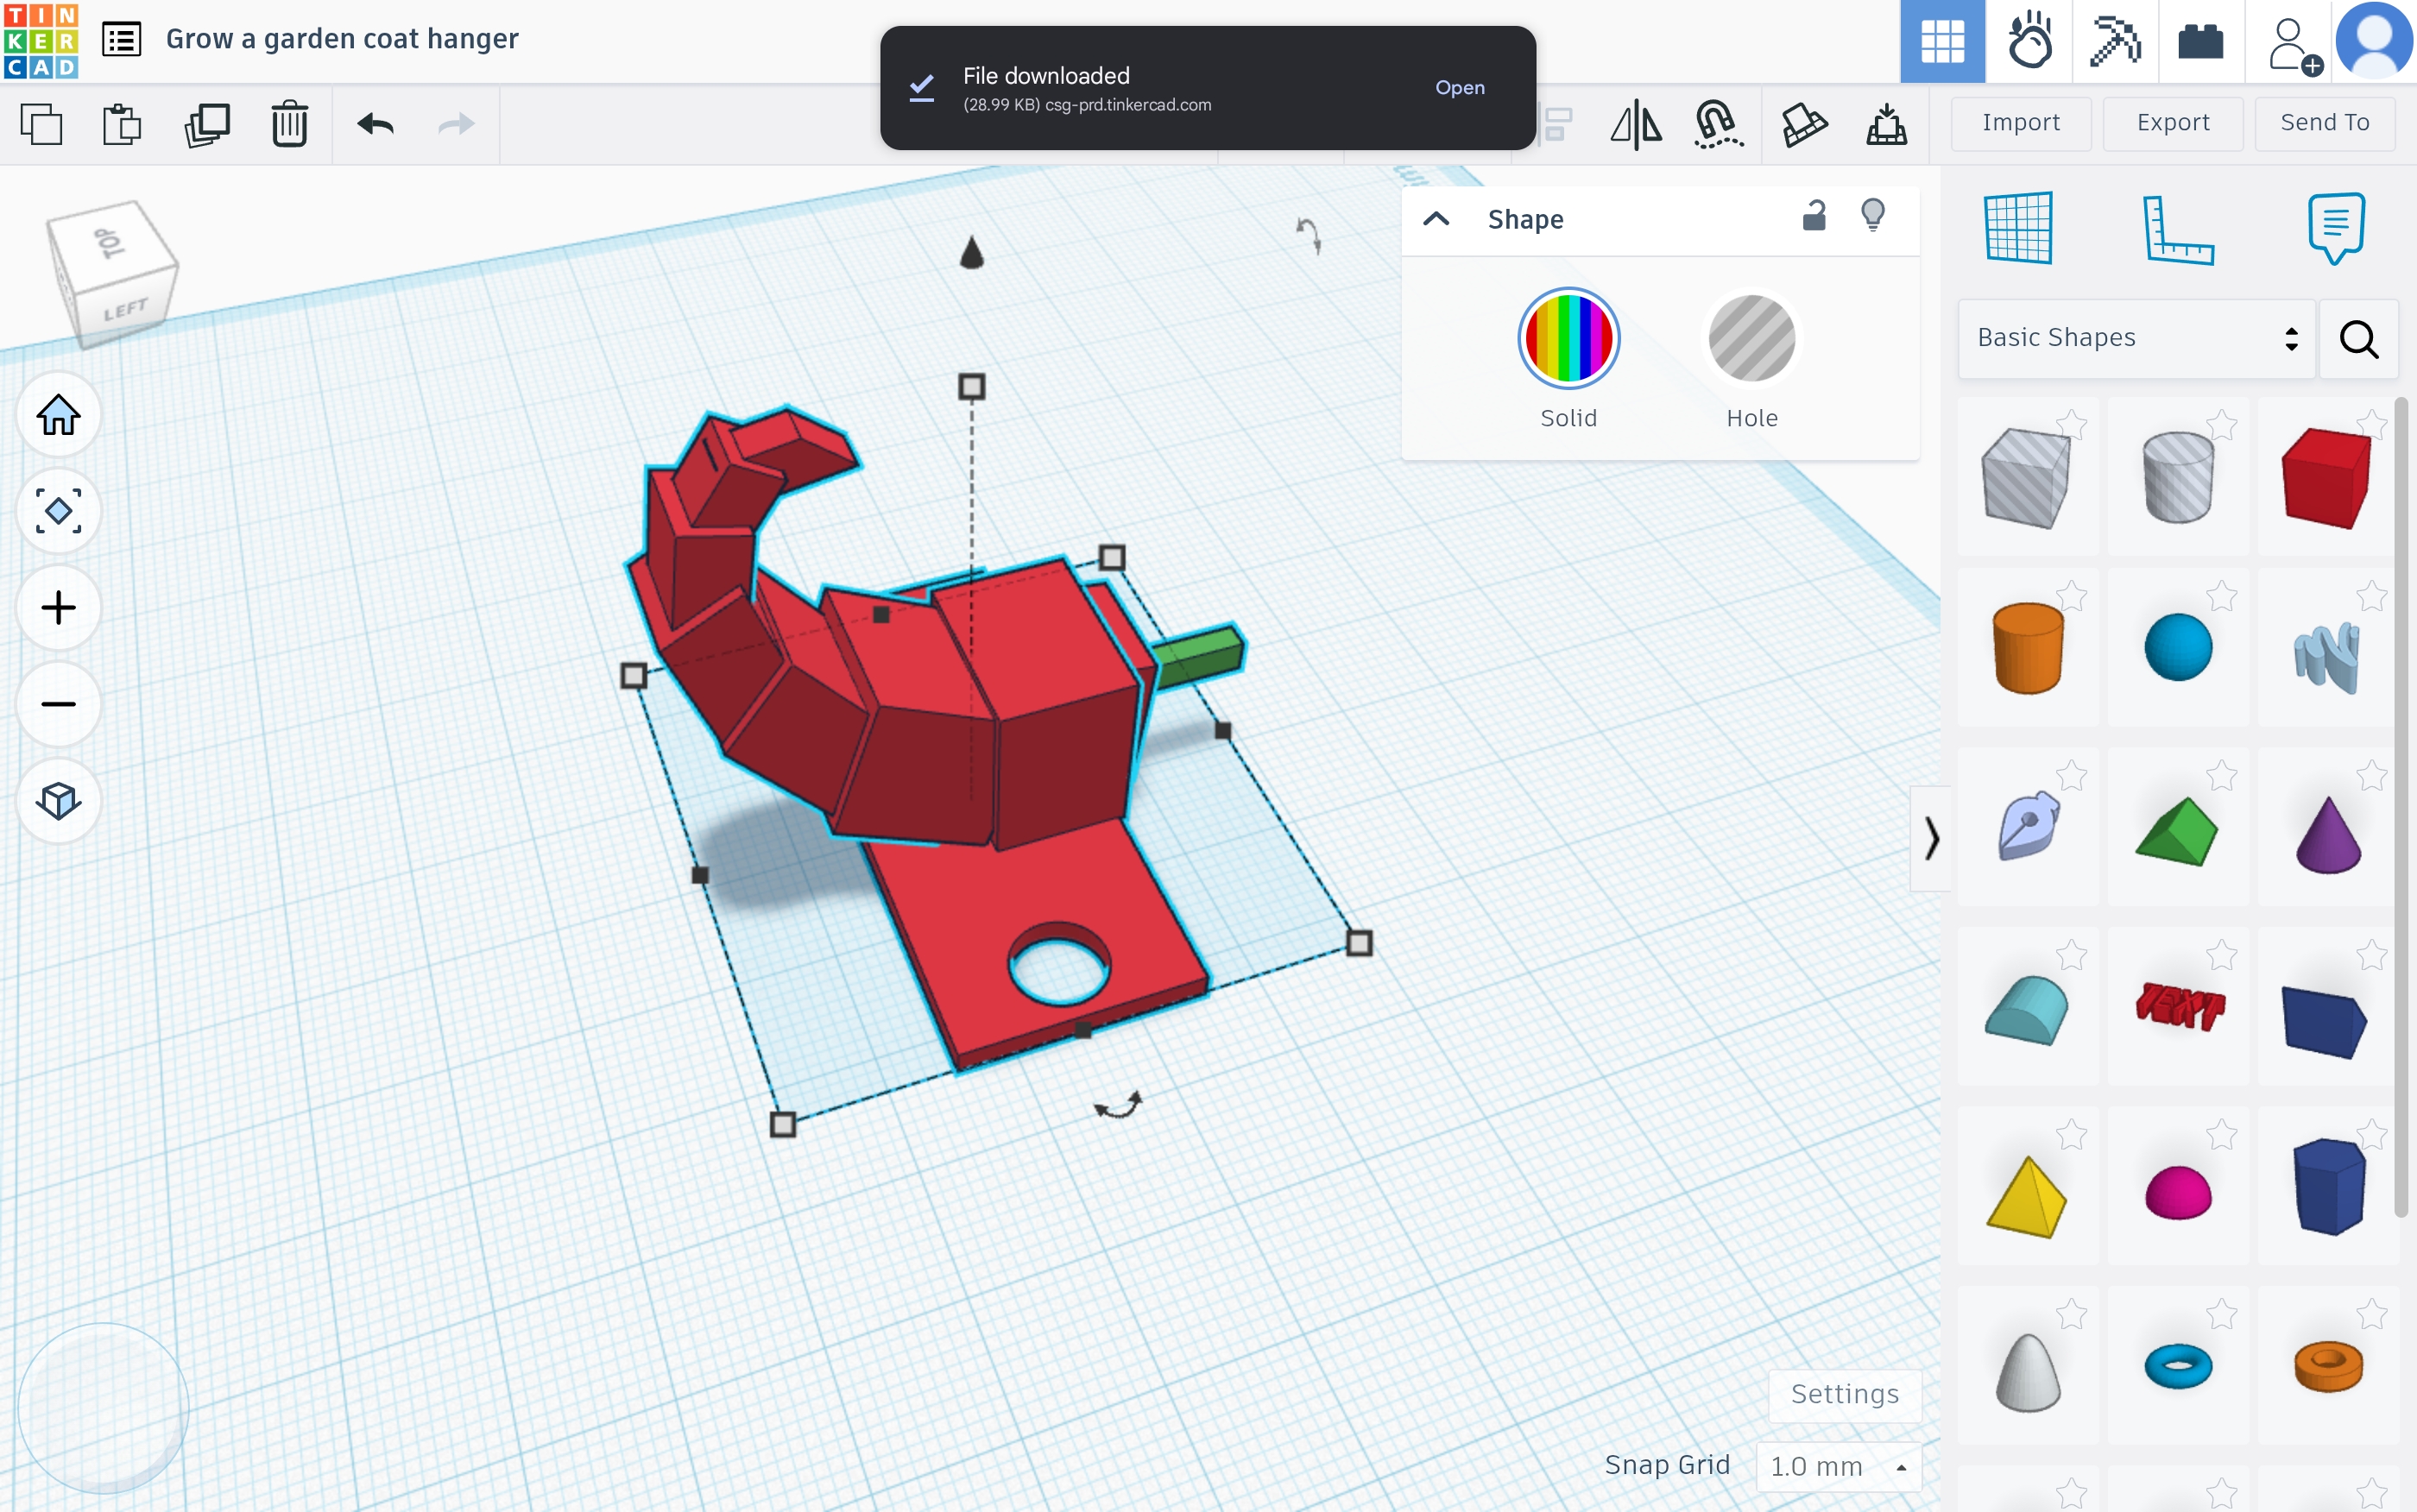Select the Solid rainbow color swatch
Image resolution: width=2417 pixels, height=1512 pixels.
tap(1568, 339)
